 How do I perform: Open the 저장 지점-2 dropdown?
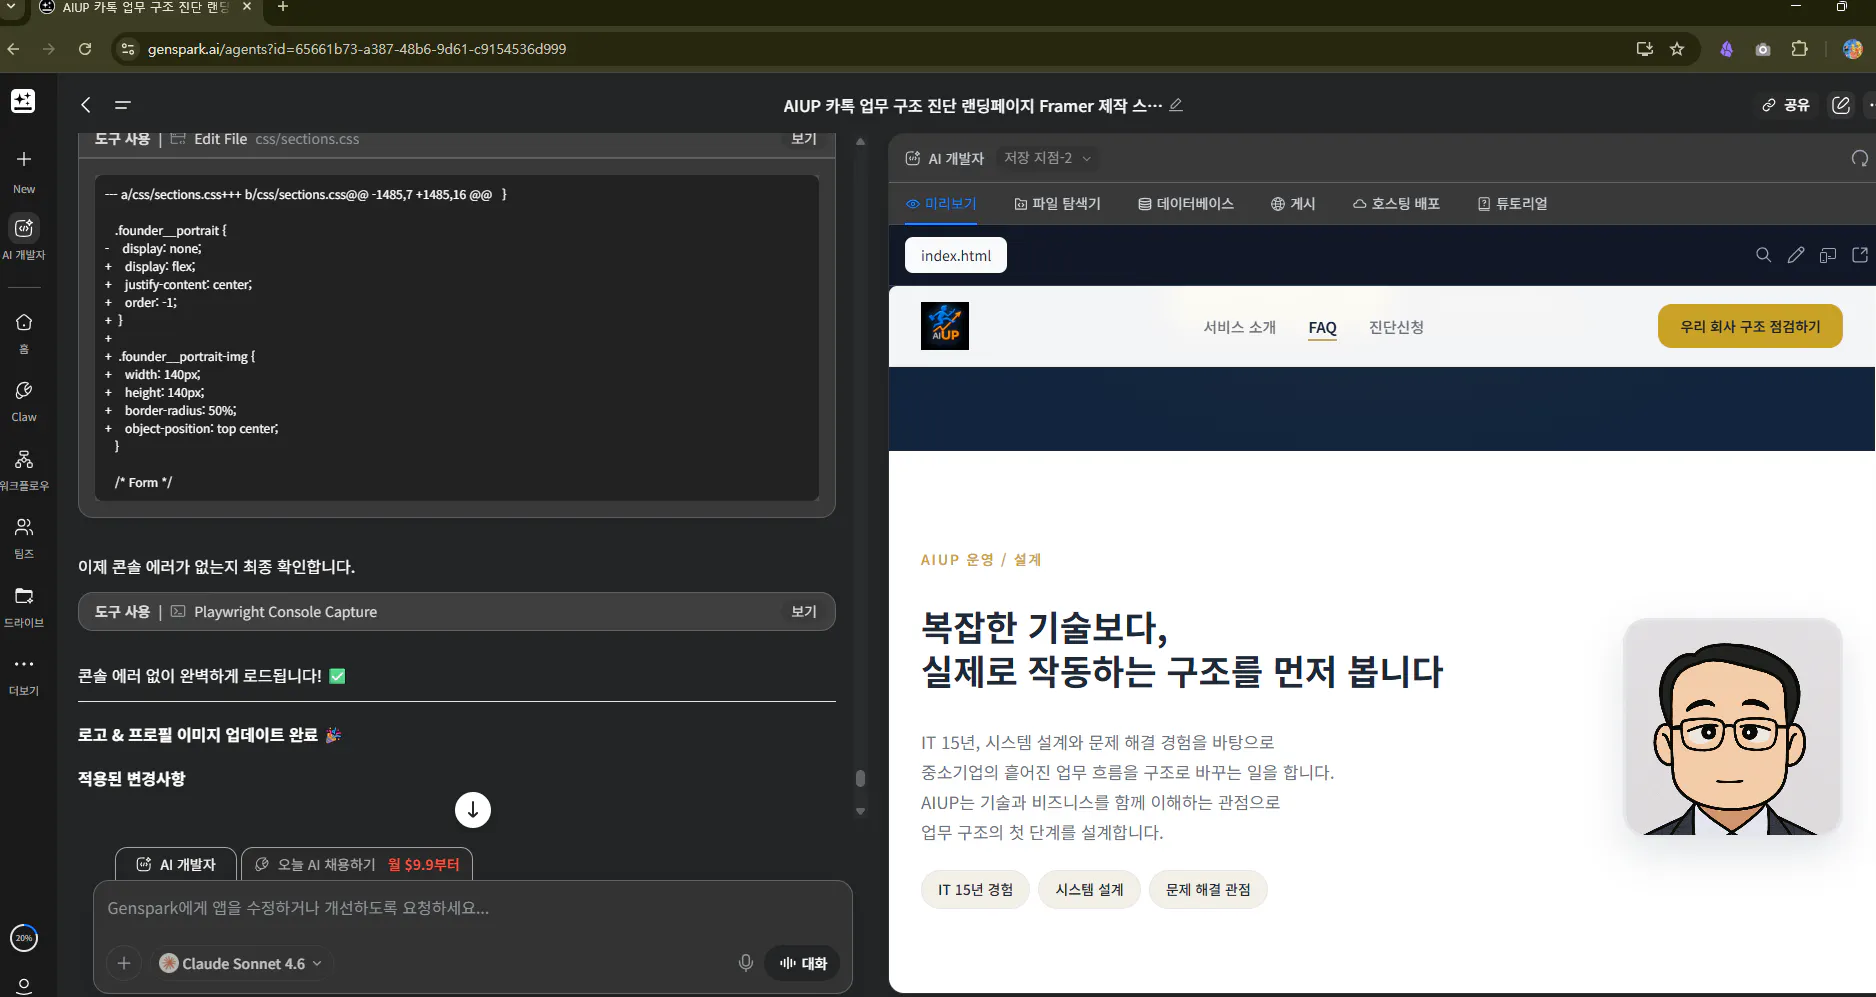point(1047,158)
